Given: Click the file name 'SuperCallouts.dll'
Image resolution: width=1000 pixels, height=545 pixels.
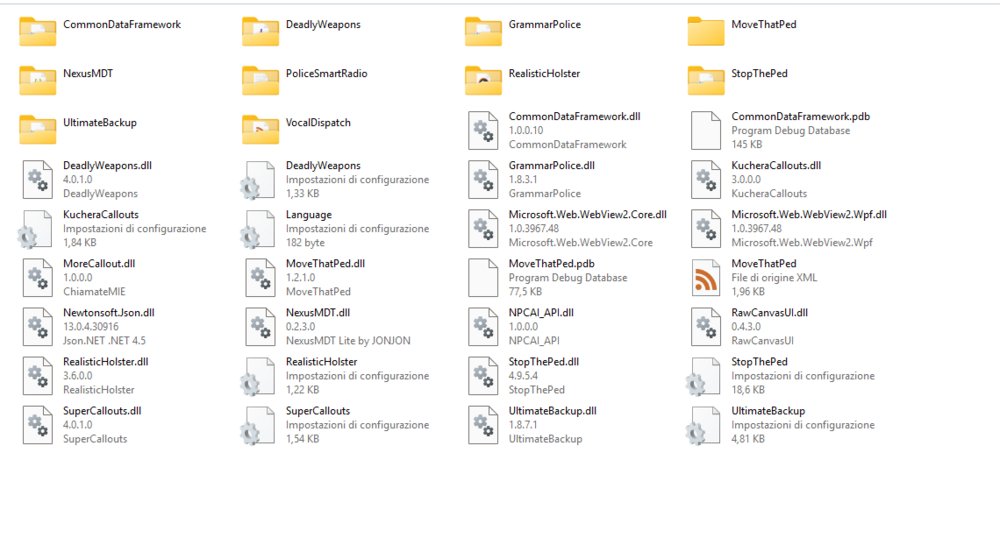Looking at the screenshot, I should pos(102,411).
